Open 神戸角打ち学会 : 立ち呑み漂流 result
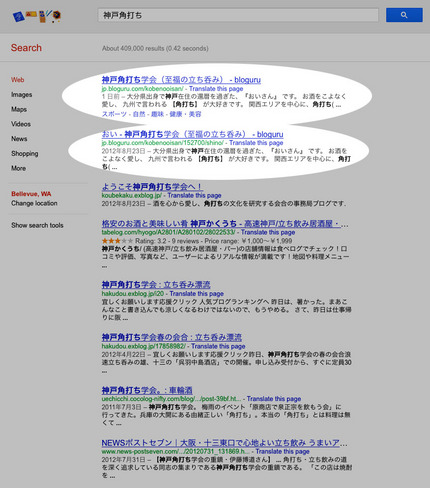 (x=156, y=285)
